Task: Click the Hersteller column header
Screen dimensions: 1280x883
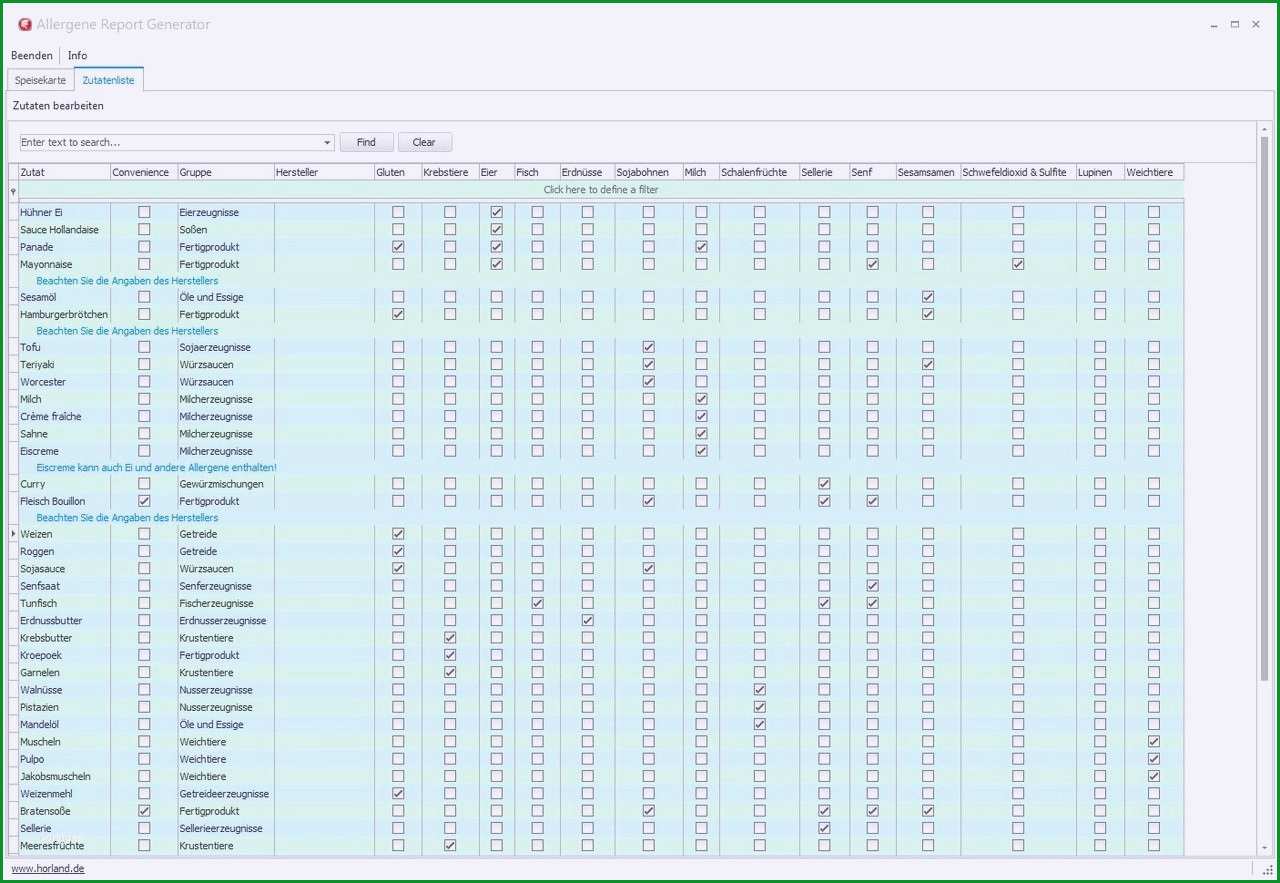Action: 323,172
